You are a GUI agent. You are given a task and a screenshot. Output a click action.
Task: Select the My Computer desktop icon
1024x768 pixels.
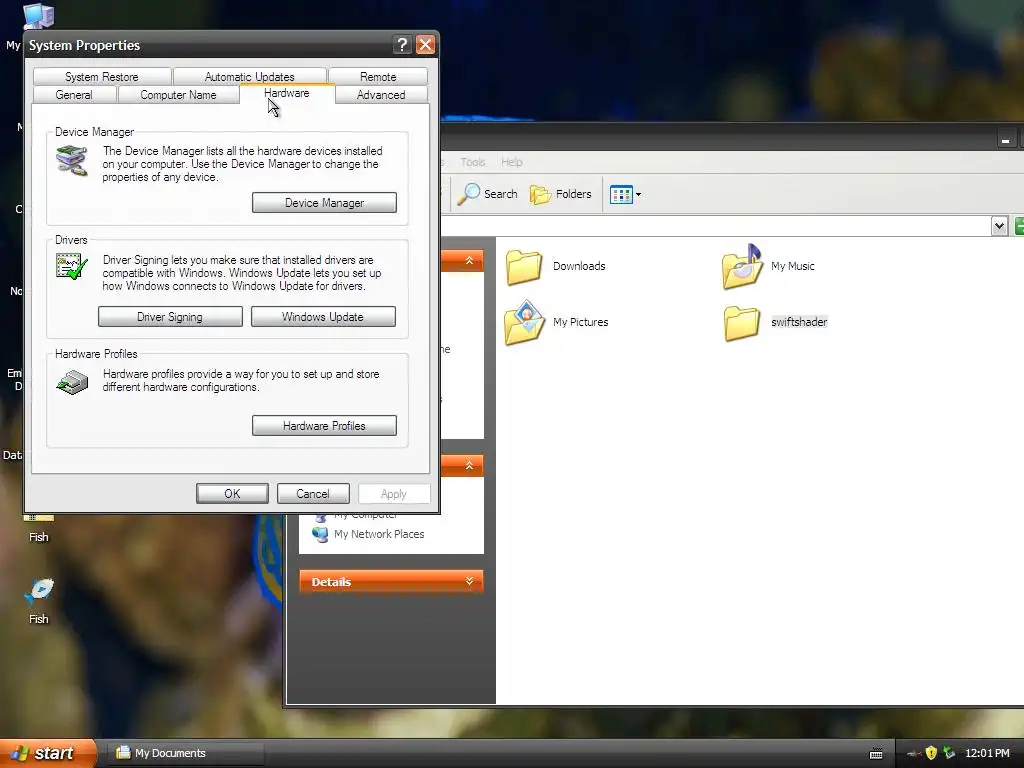38,16
